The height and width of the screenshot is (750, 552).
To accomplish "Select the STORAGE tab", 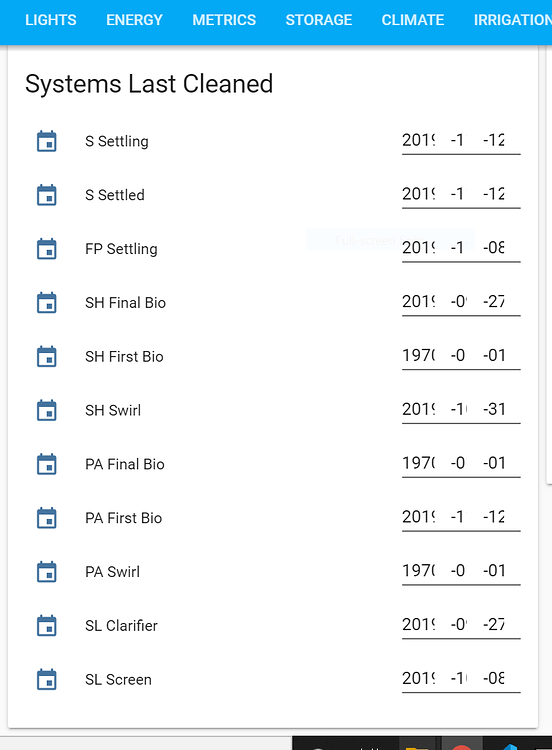I will [319, 20].
